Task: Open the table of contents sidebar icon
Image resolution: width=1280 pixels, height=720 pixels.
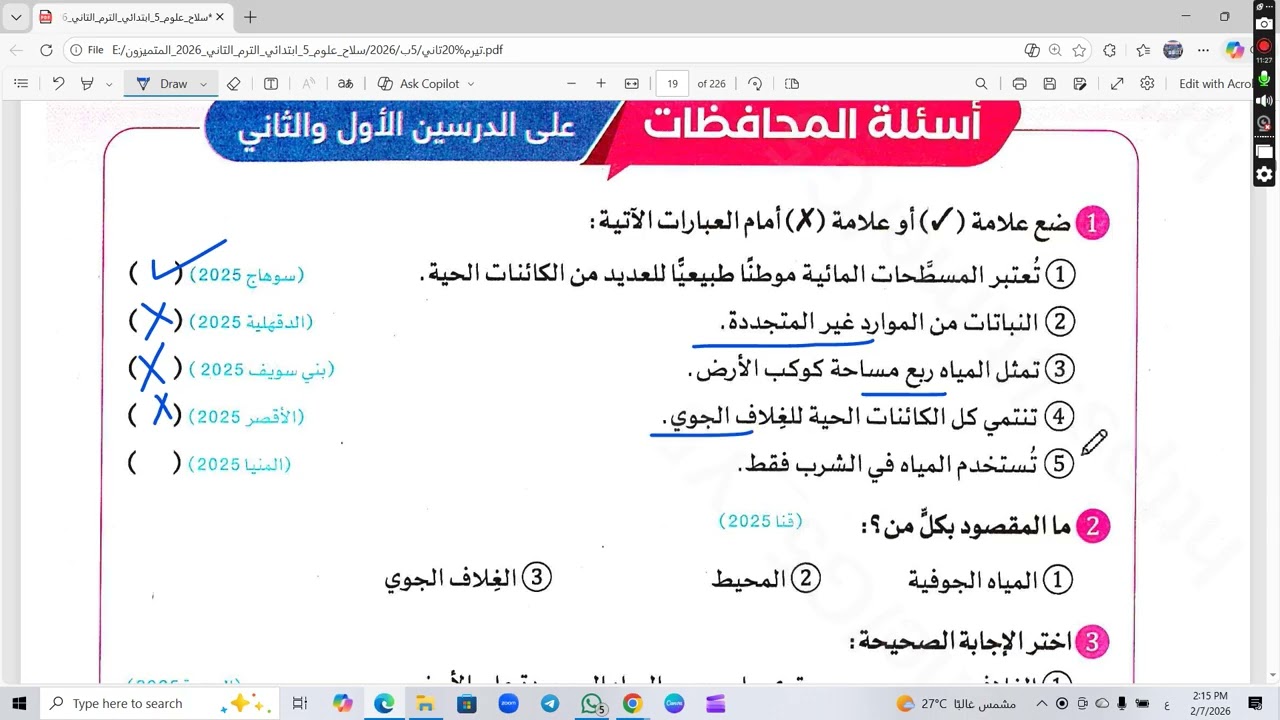Action: click(x=21, y=84)
